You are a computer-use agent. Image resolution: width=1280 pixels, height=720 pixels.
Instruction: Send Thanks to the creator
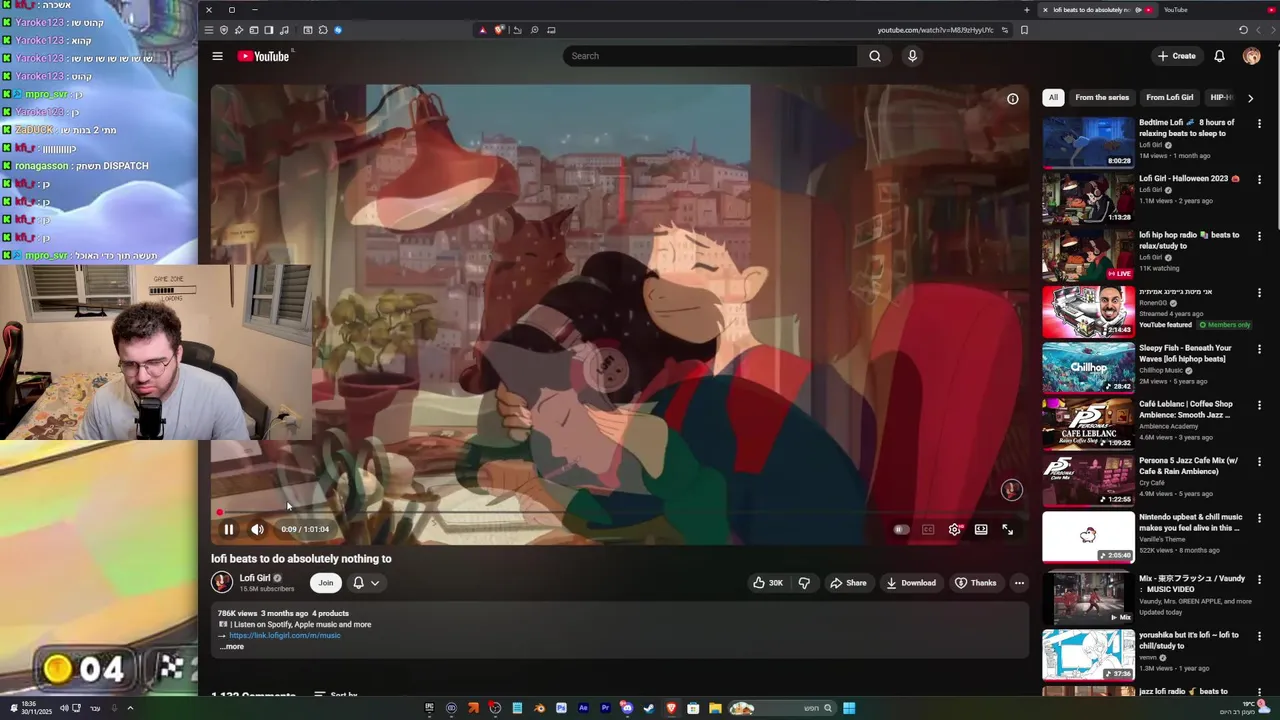pyautogui.click(x=975, y=583)
